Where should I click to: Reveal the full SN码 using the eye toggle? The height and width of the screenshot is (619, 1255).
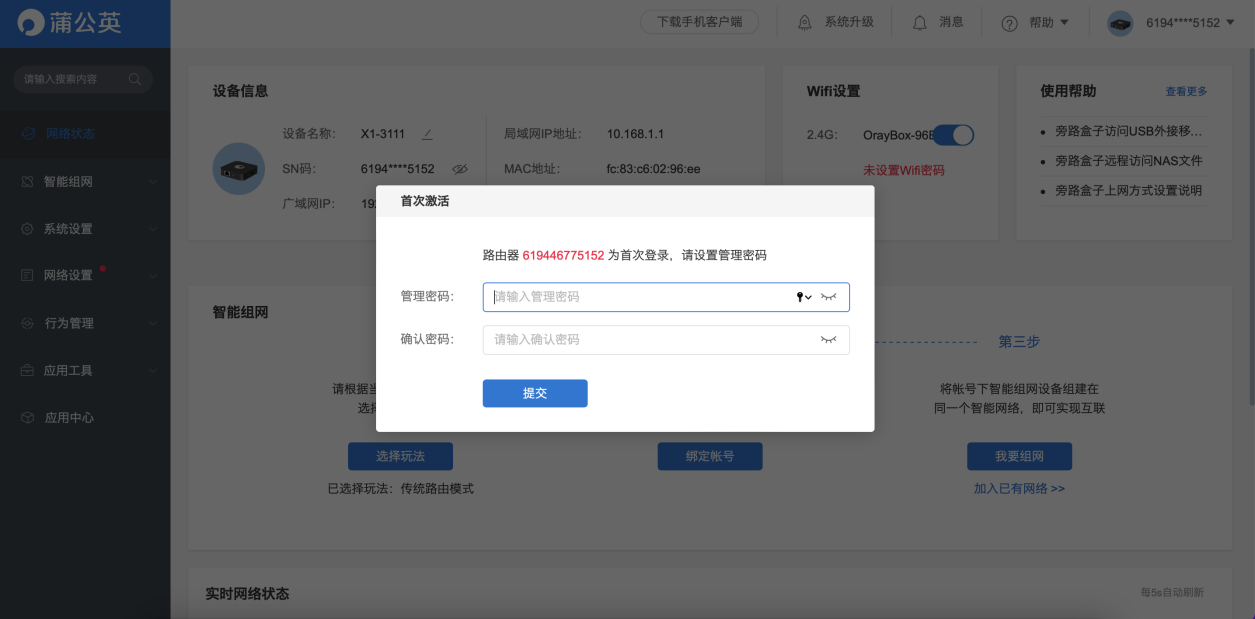tap(460, 168)
